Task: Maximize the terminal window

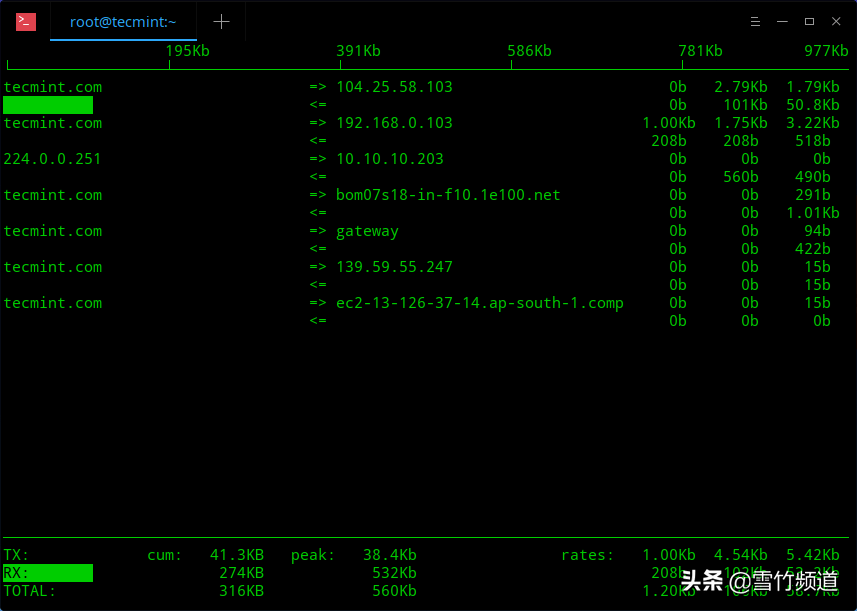Action: [809, 21]
